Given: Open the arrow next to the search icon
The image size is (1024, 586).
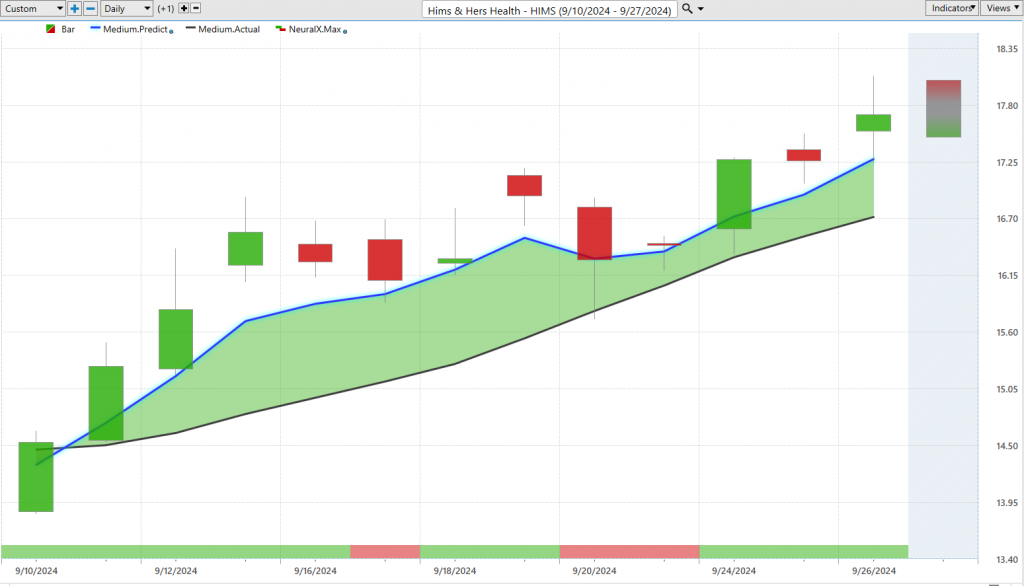Looking at the screenshot, I should coord(701,9).
